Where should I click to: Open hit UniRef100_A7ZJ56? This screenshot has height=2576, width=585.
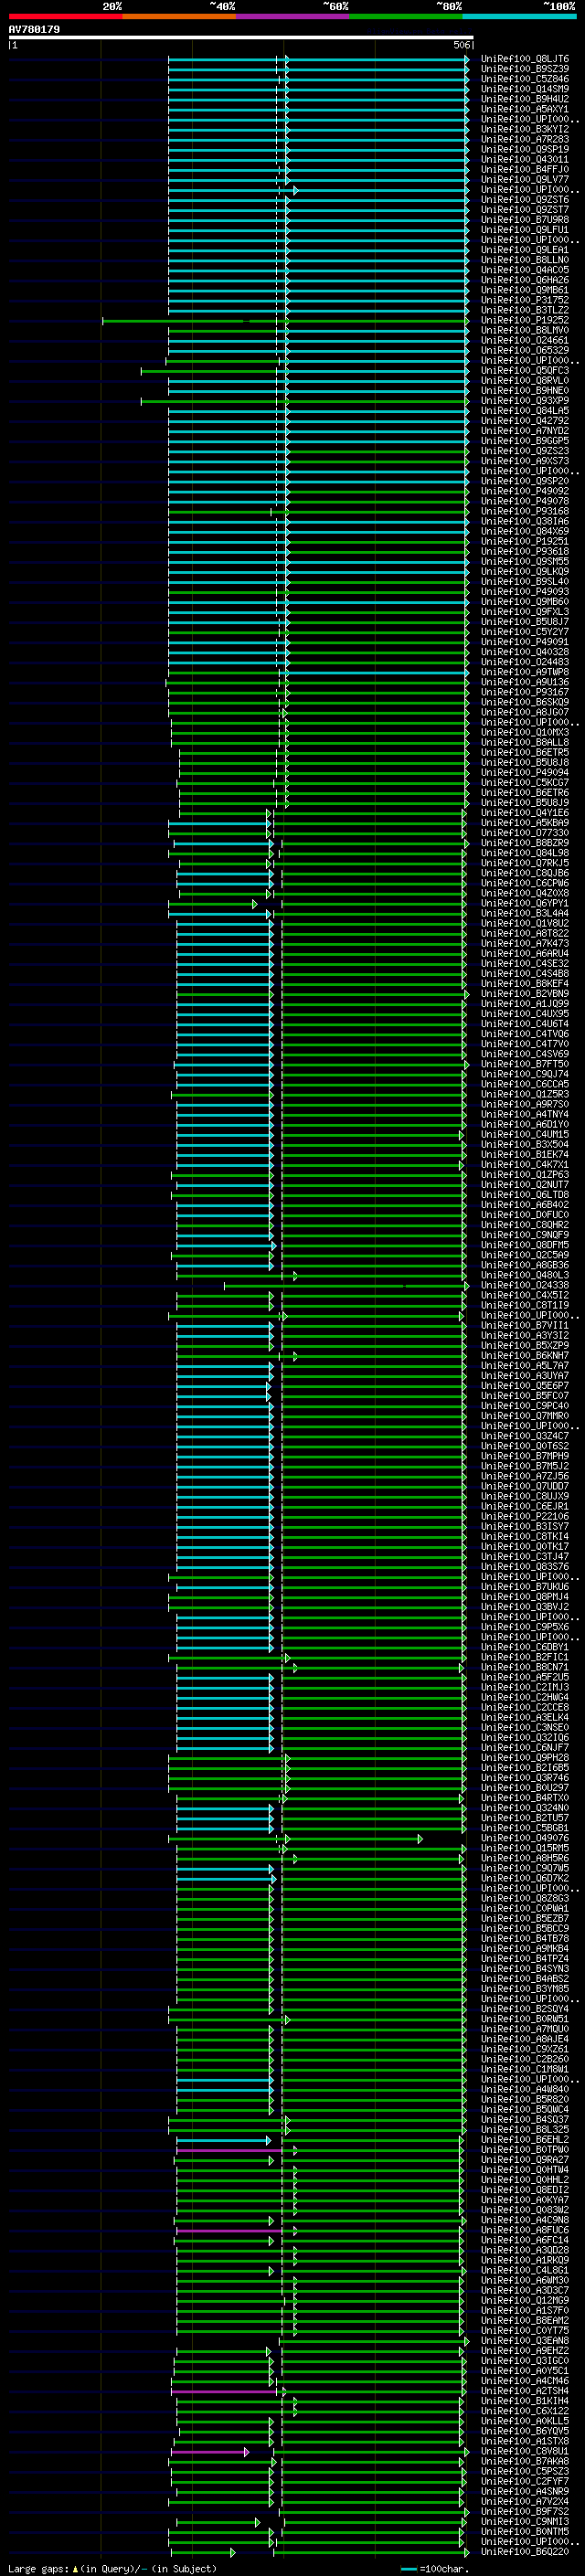(x=525, y=1476)
